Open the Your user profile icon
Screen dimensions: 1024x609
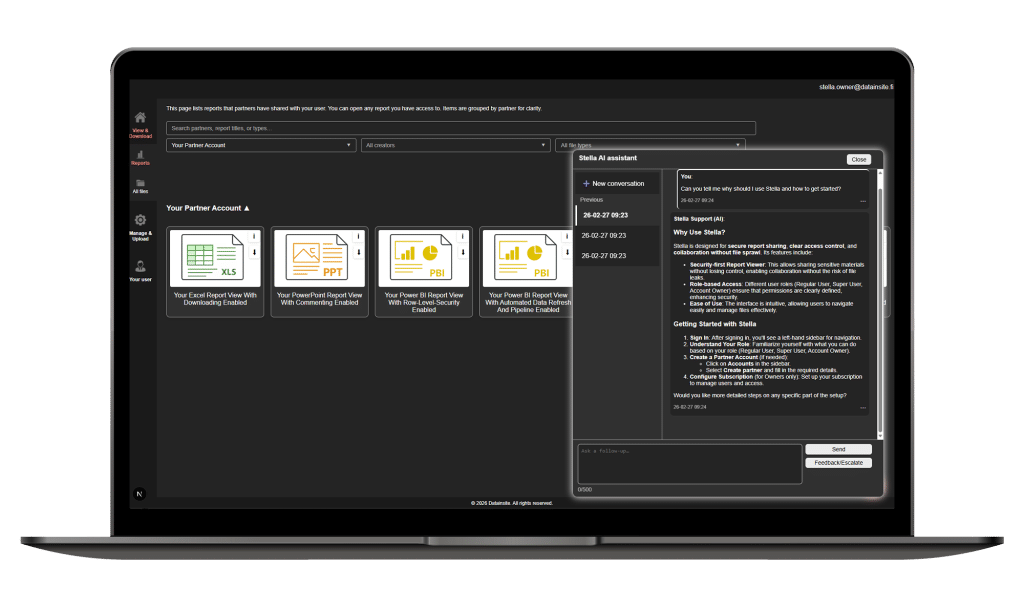pyautogui.click(x=140, y=266)
